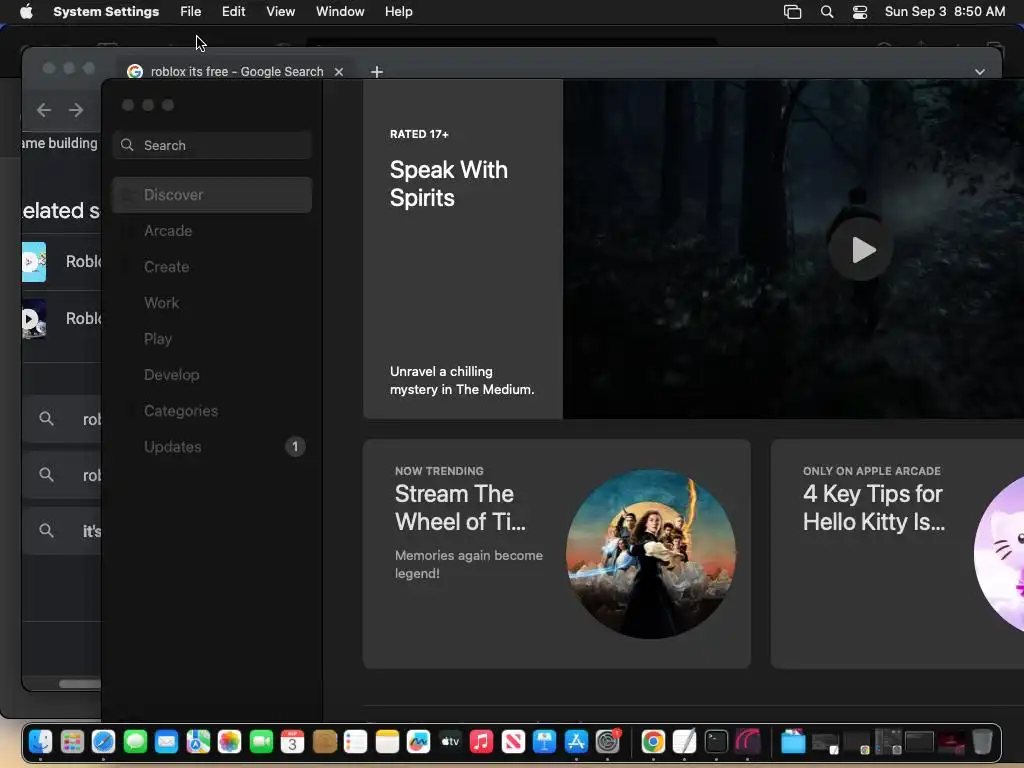Screen dimensions: 1024x768
Task: Open the File menu
Action: click(191, 12)
